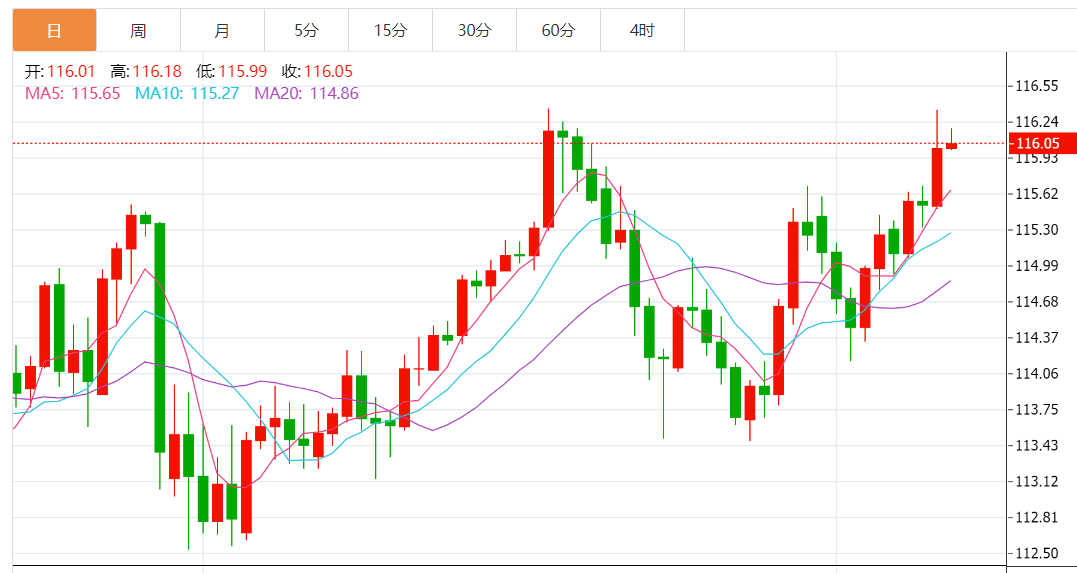The width and height of the screenshot is (1077, 573).
Task: Switch to the monthly 月 tab
Action: click(x=222, y=30)
